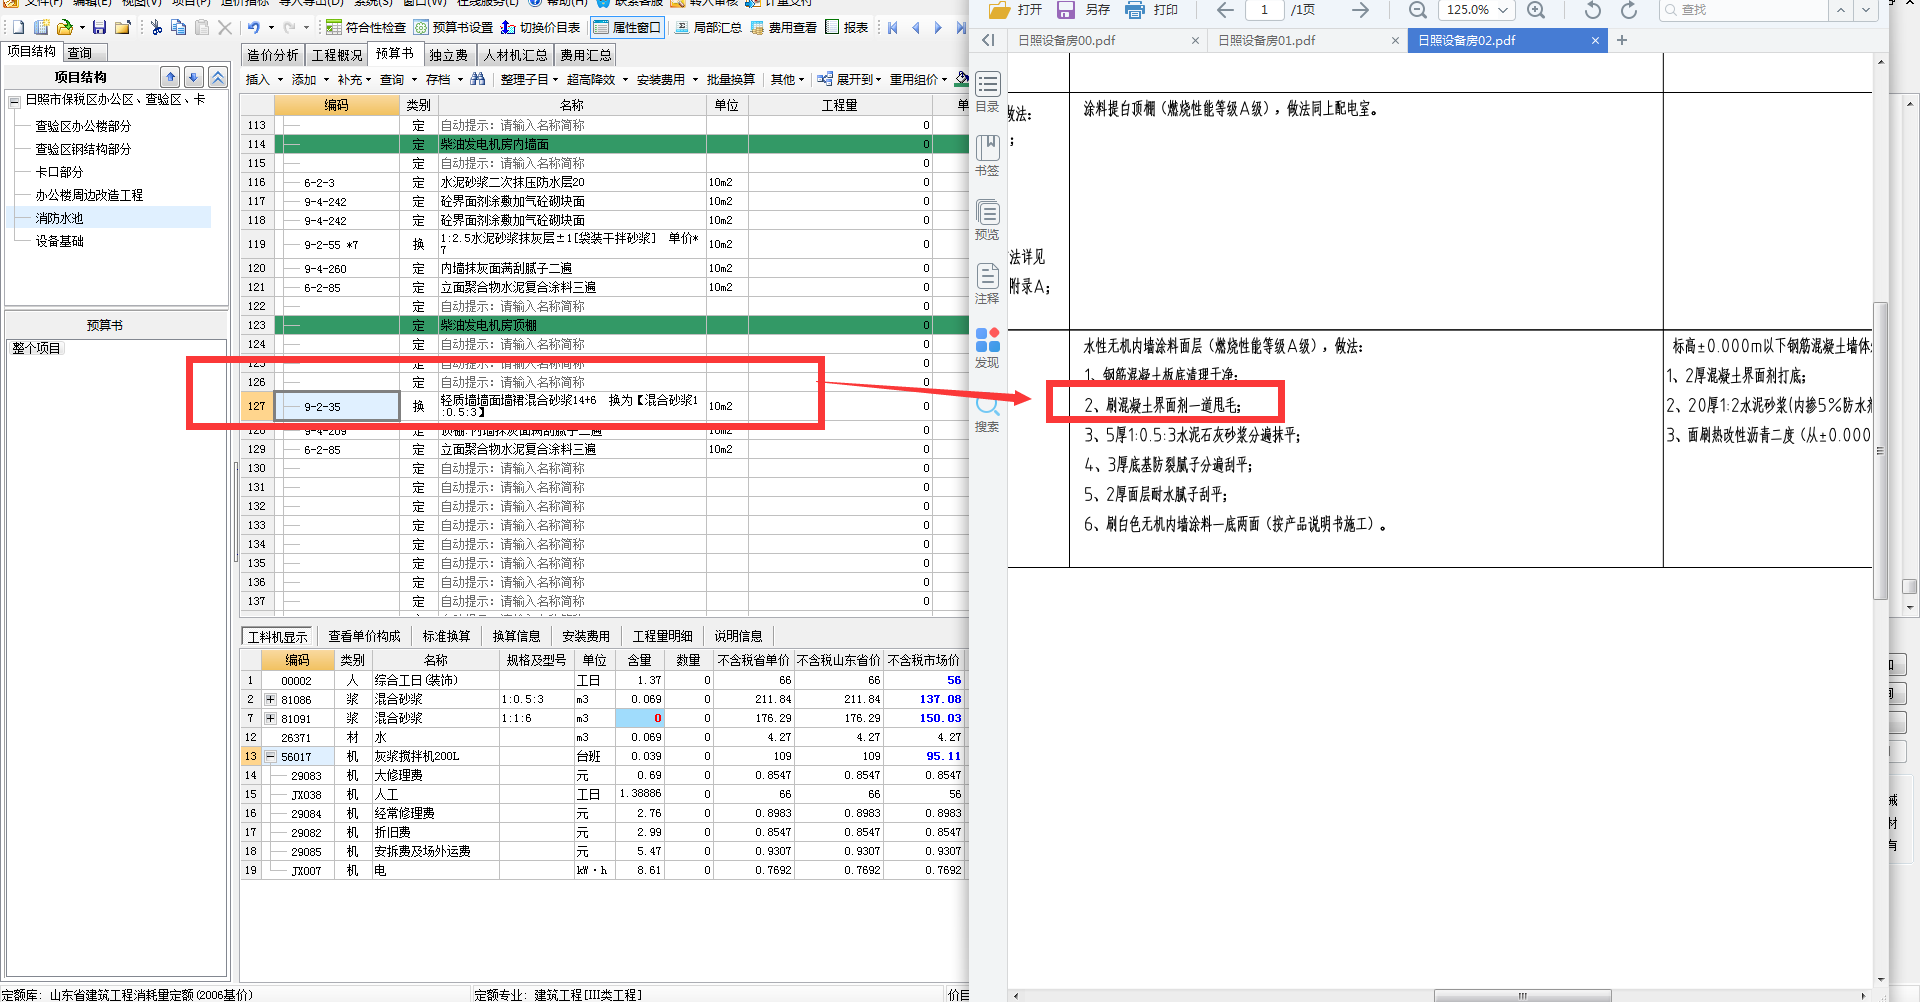Switch to 工程概况 tab
Image resolution: width=1920 pixels, height=1002 pixels.
pyautogui.click(x=337, y=55)
